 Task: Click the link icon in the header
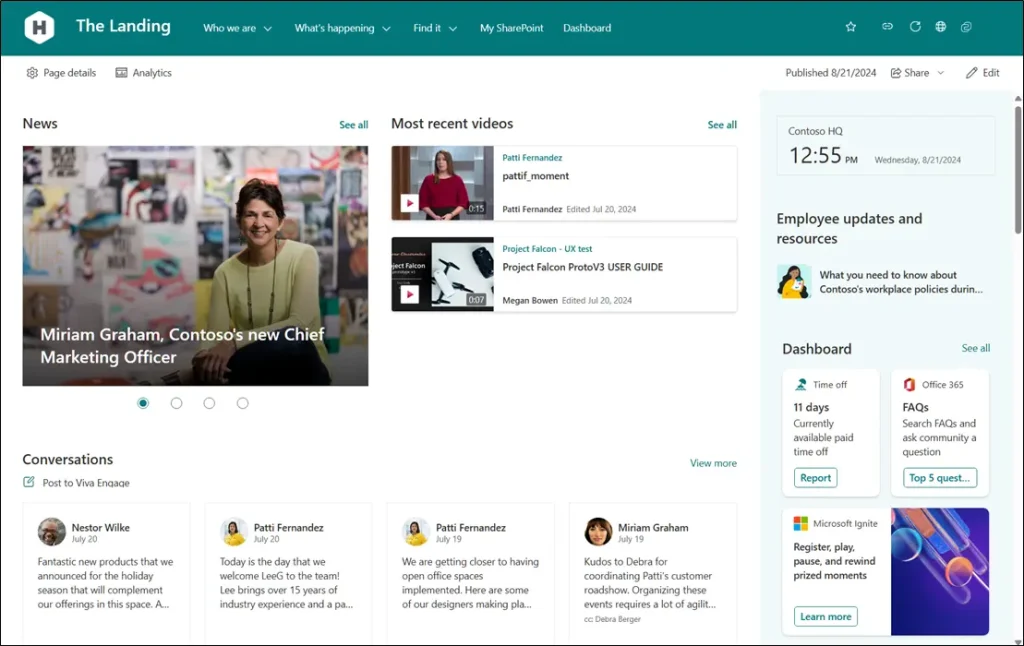click(x=887, y=27)
